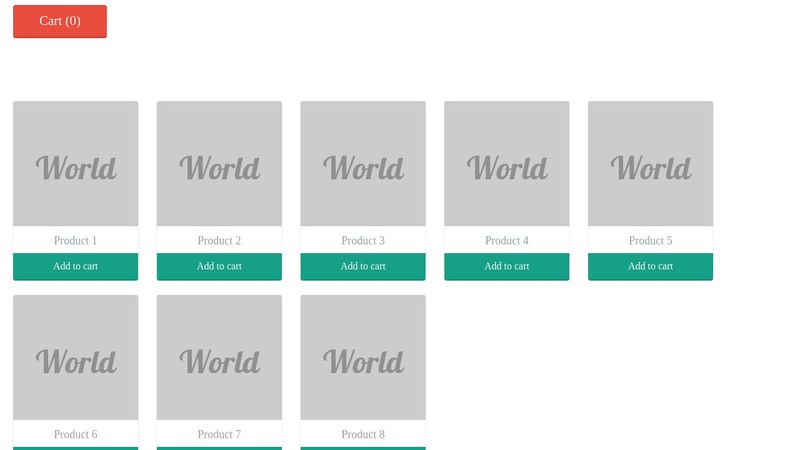The width and height of the screenshot is (800, 450).
Task: Select the "Product 2" title text
Action: coord(219,240)
